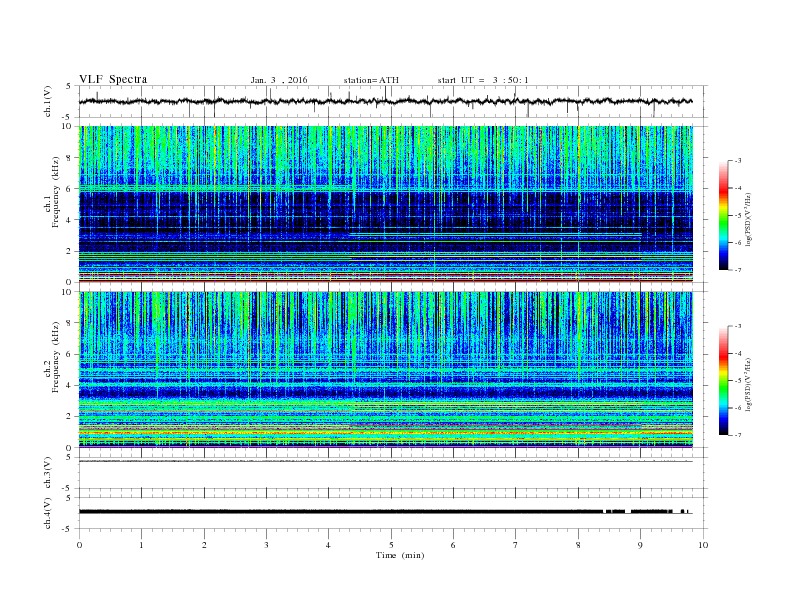Click the "ch.1(V)" y-axis label
Screen dimensions: 792x612
tap(48, 101)
